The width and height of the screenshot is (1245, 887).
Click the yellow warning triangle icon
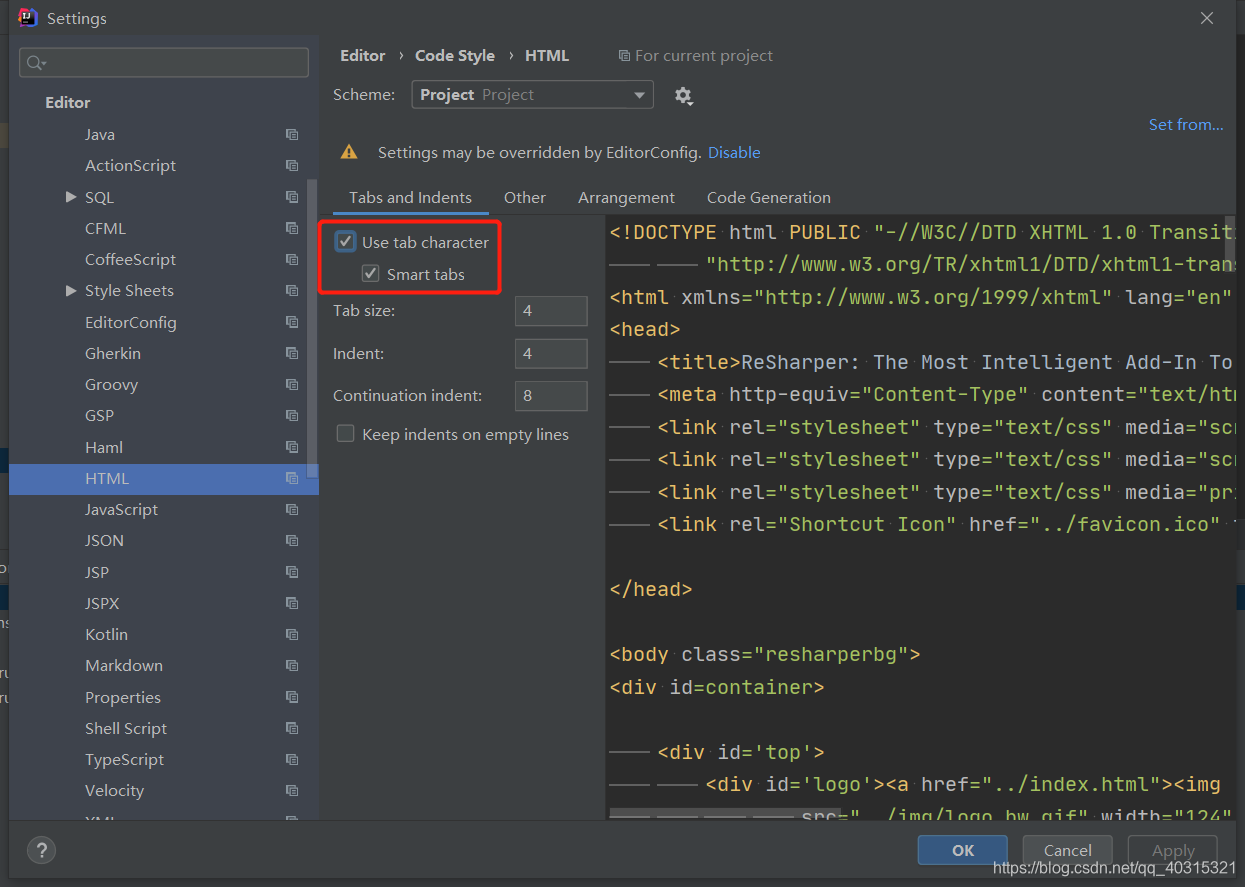(x=349, y=152)
